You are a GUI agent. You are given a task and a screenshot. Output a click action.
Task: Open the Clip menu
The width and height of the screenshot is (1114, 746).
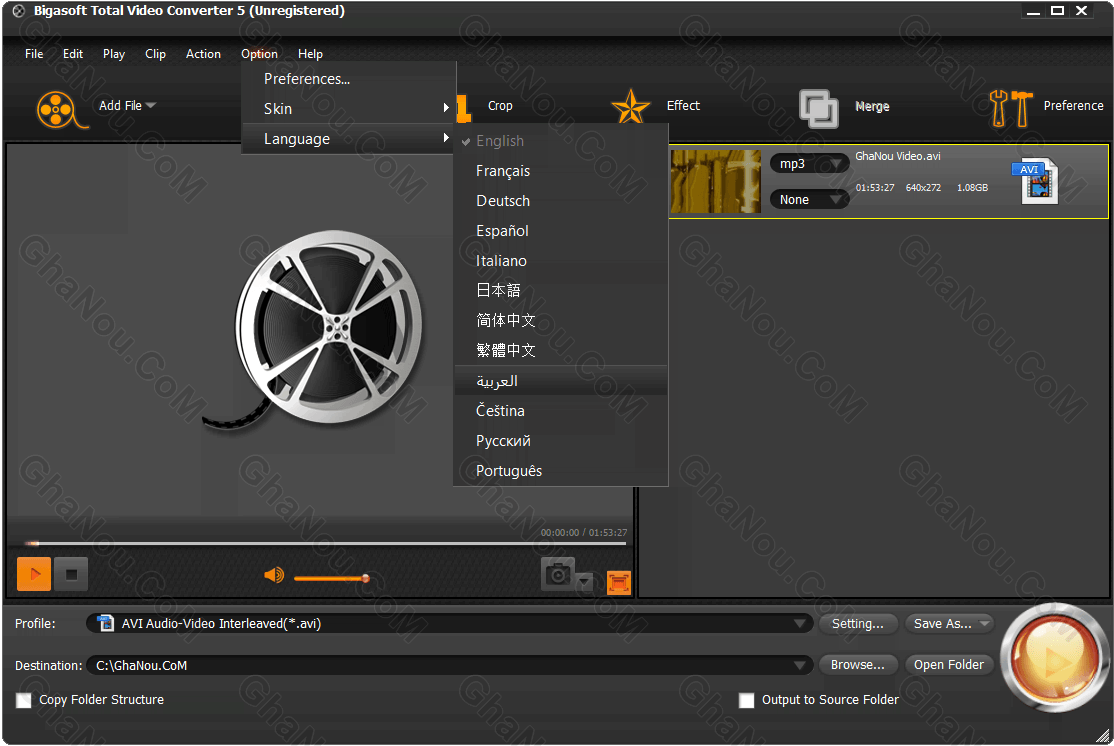point(155,54)
